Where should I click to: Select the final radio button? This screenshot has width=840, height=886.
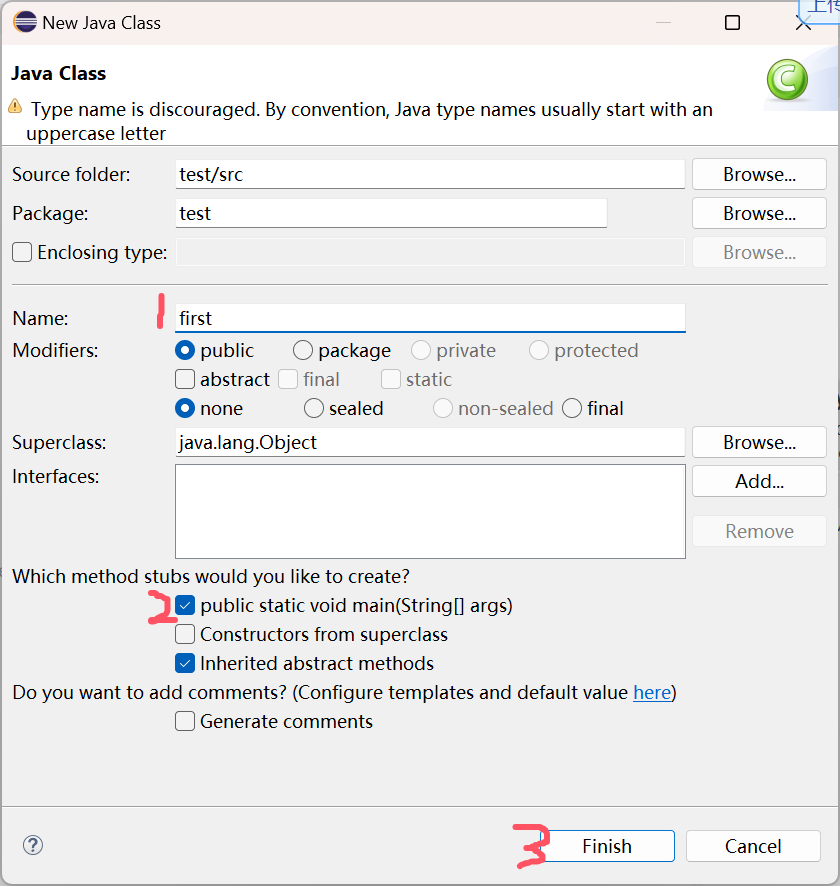[572, 408]
